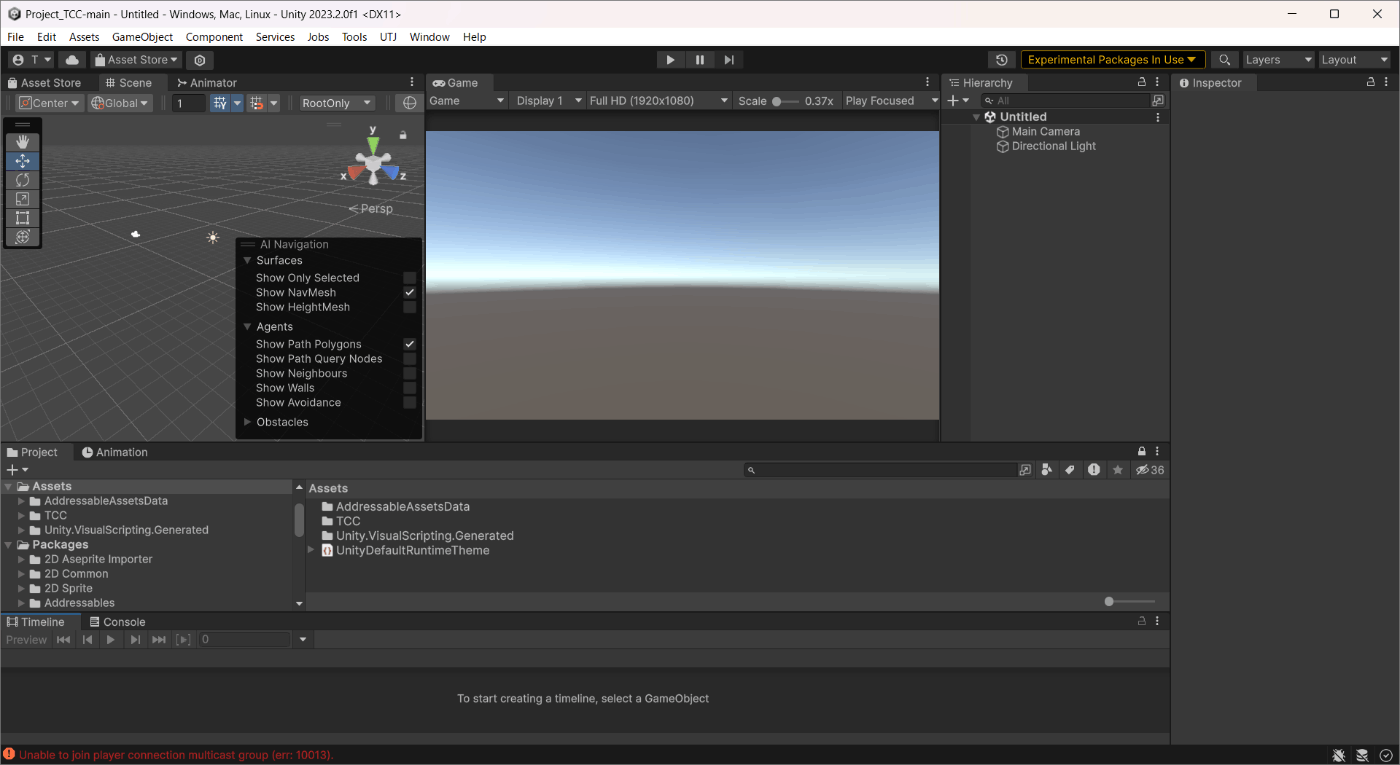The height and width of the screenshot is (765, 1400).
Task: Open the Global rotation dropdown
Action: coord(120,103)
